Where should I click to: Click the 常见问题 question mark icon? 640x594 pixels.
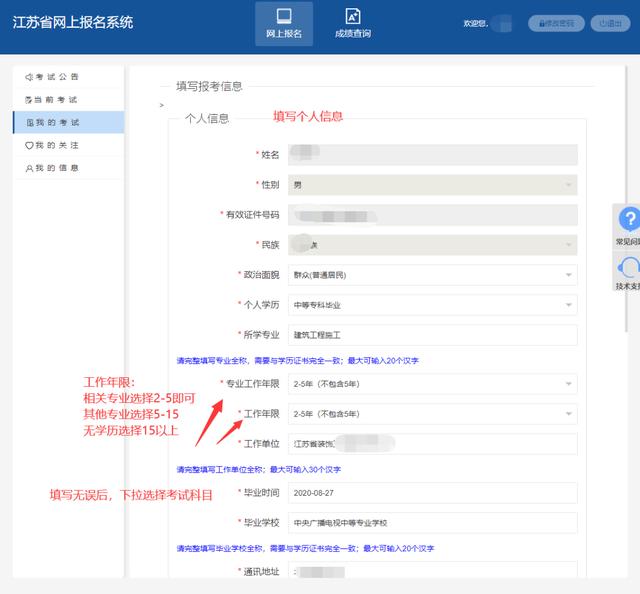click(x=629, y=219)
